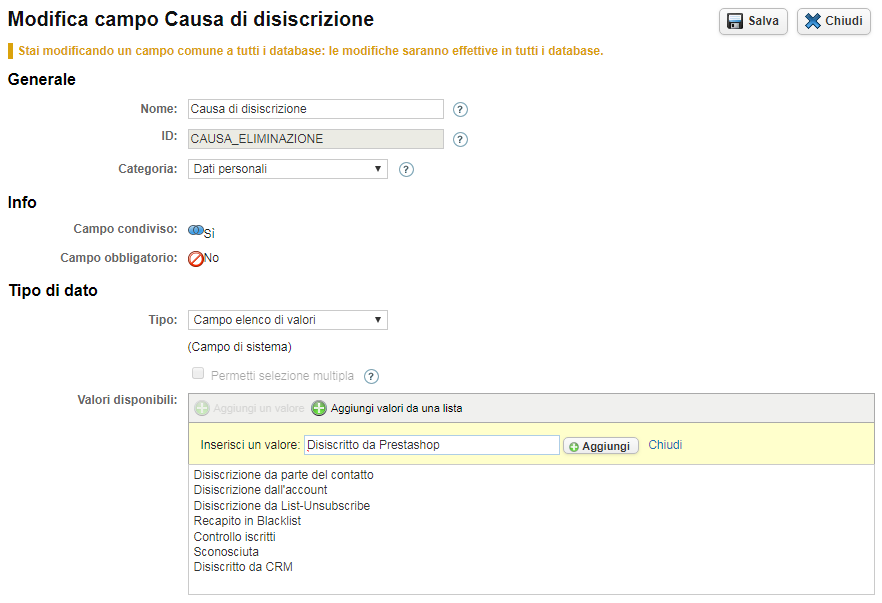Image resolution: width=882 pixels, height=603 pixels.
Task: Select Recapito in Blacklist from the list
Action: pyautogui.click(x=247, y=521)
